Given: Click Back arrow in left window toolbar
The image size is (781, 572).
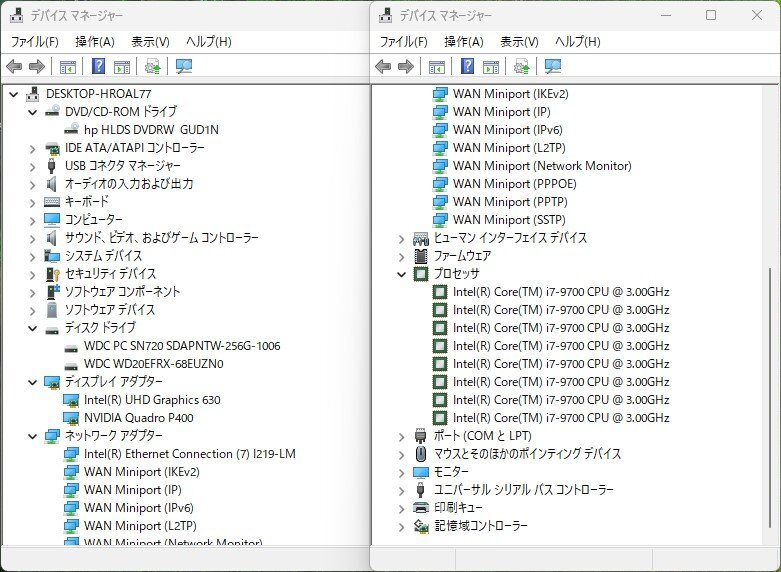Looking at the screenshot, I should (x=14, y=66).
